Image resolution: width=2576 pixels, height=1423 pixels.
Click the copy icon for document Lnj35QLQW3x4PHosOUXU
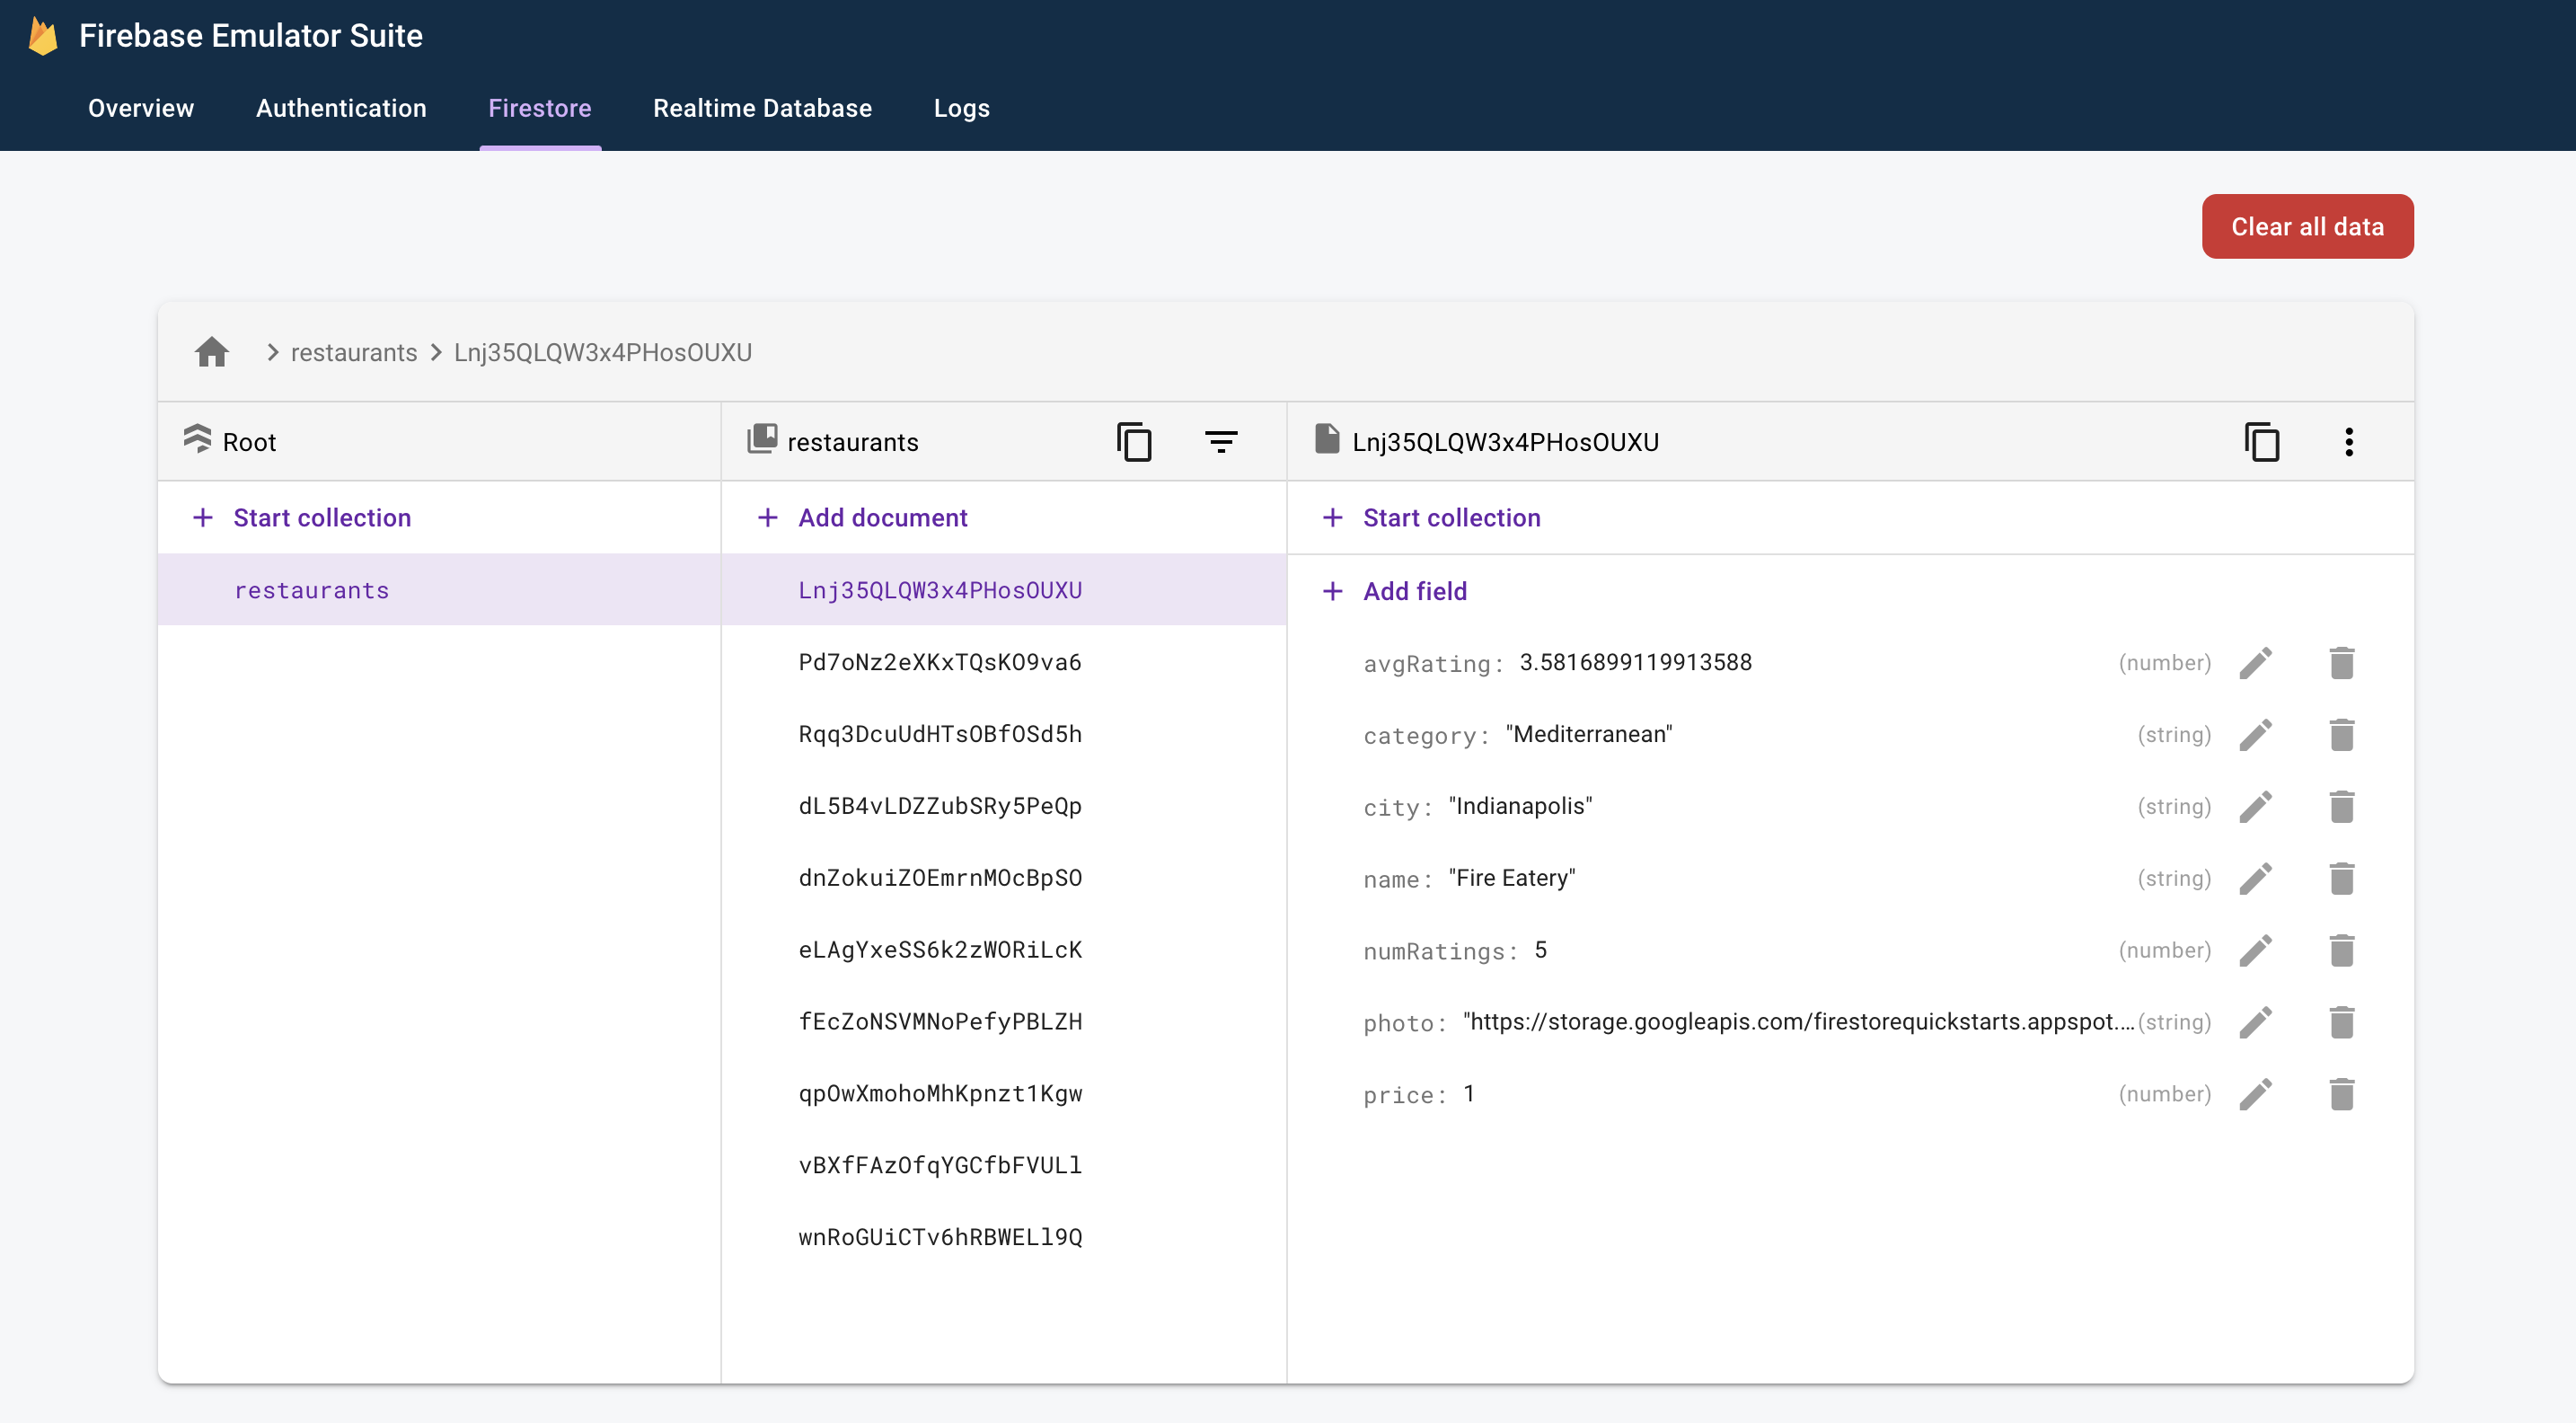tap(2261, 442)
